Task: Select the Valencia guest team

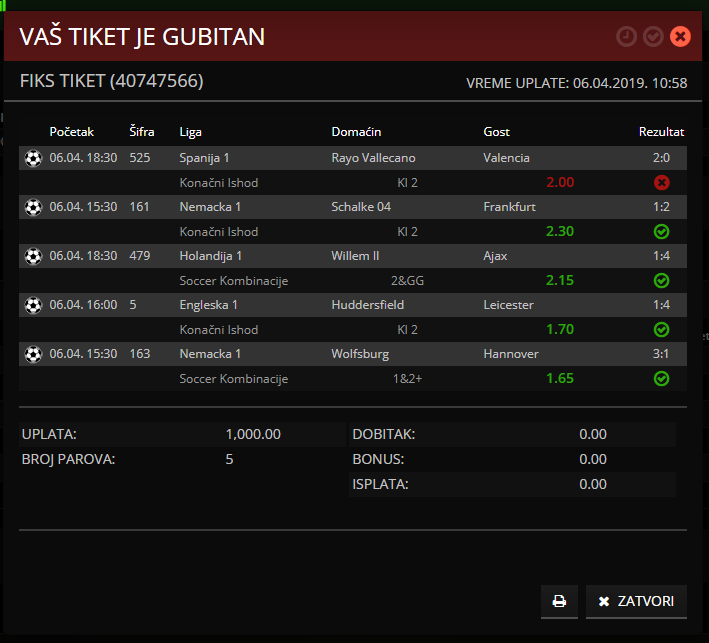Action: (x=506, y=158)
